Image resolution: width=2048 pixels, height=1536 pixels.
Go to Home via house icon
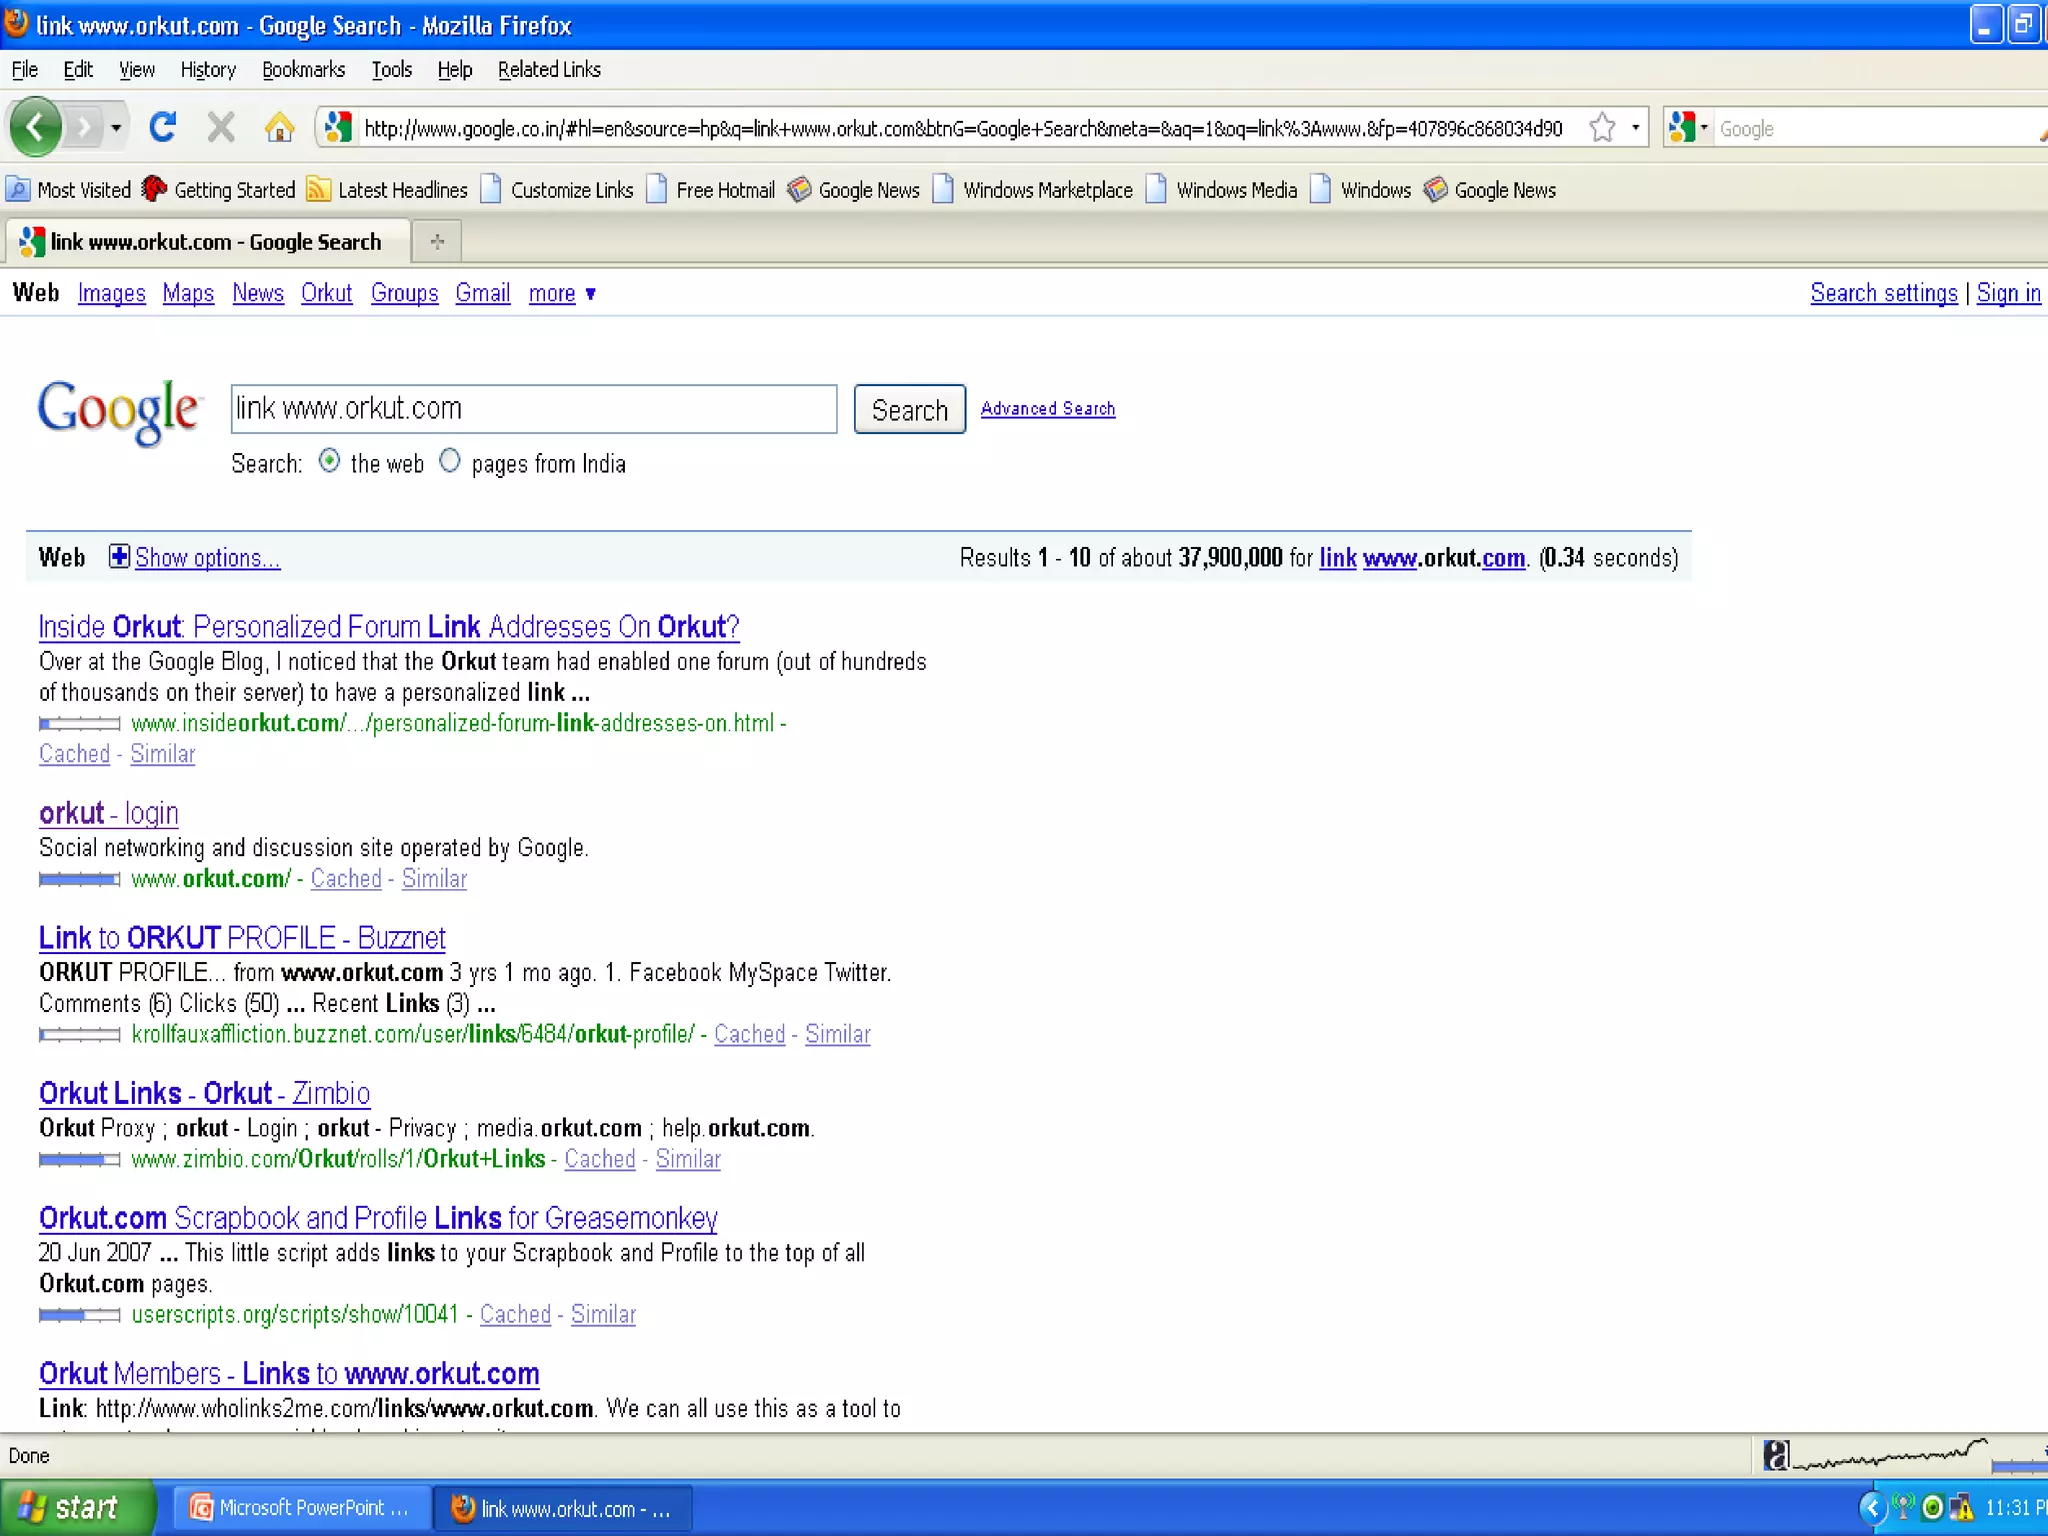pyautogui.click(x=279, y=127)
